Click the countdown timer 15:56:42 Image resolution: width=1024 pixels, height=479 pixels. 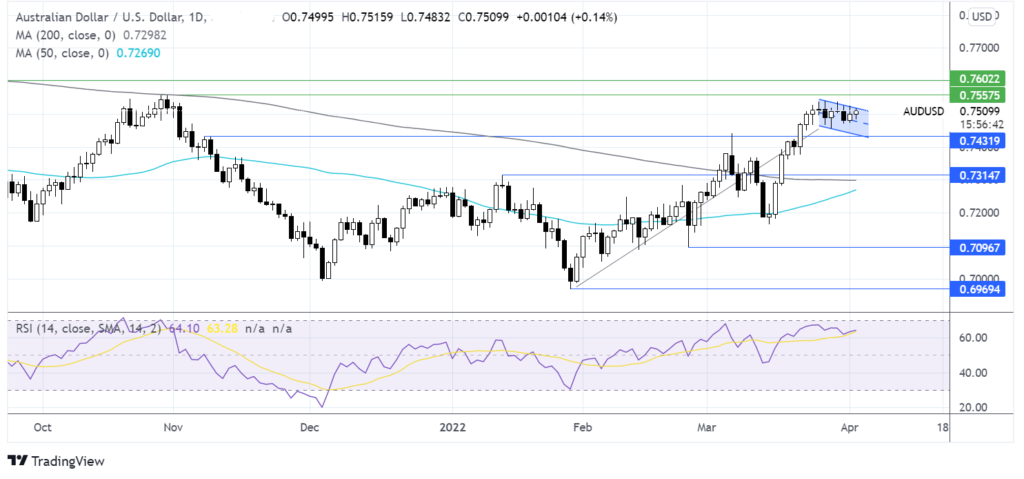coord(980,123)
